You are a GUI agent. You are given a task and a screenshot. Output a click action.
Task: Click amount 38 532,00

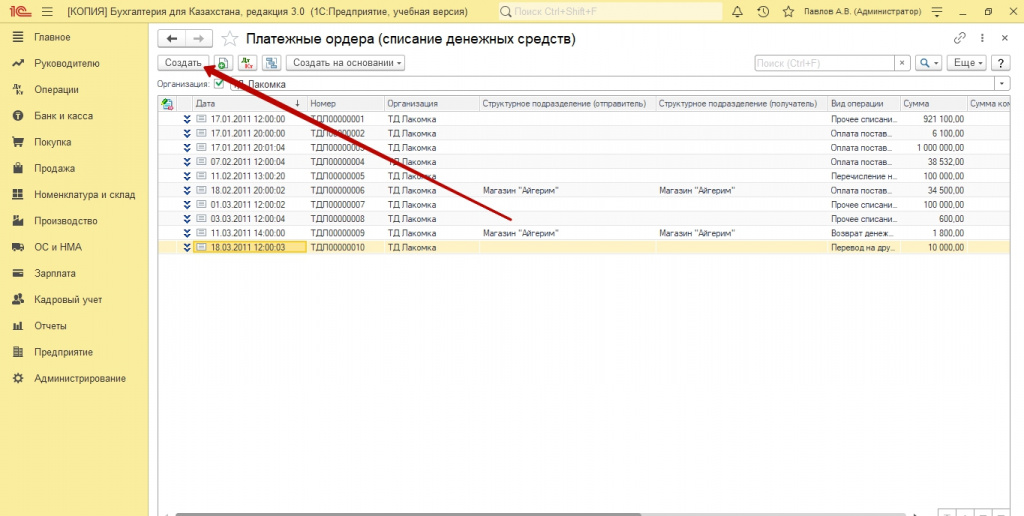pos(946,162)
